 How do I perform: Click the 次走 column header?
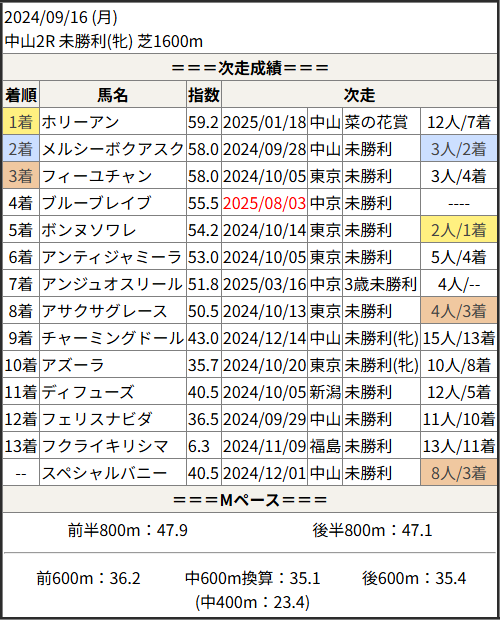[x=359, y=95]
